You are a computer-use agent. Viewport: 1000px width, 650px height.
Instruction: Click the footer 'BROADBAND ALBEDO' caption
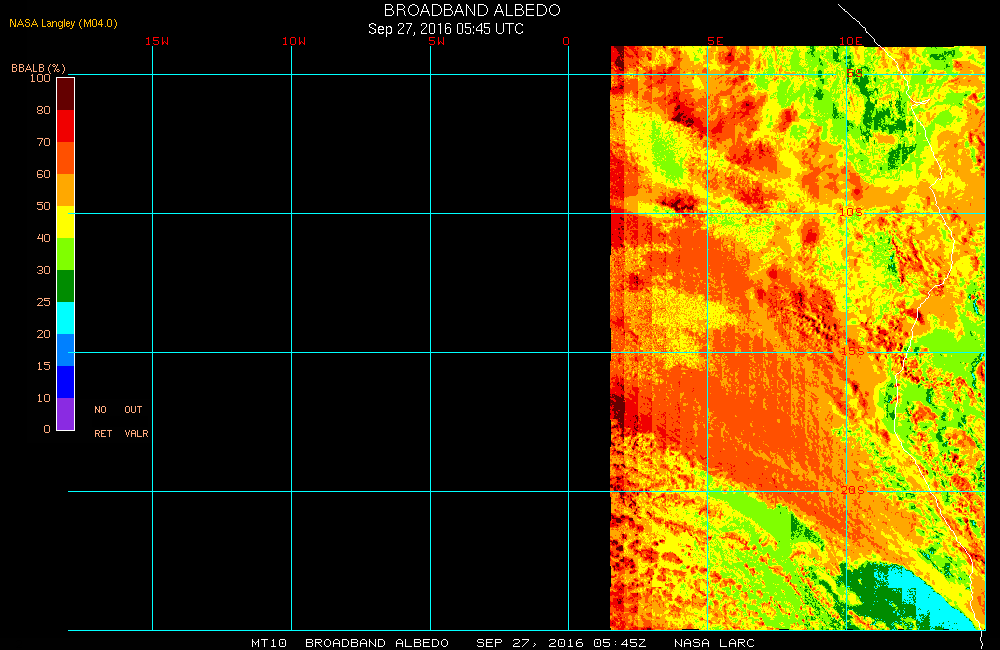pos(377,643)
